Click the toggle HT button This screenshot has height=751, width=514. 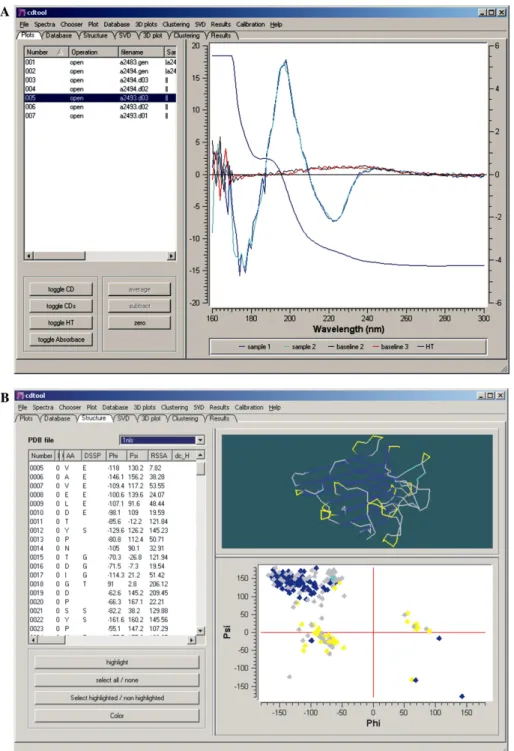tap(61, 323)
